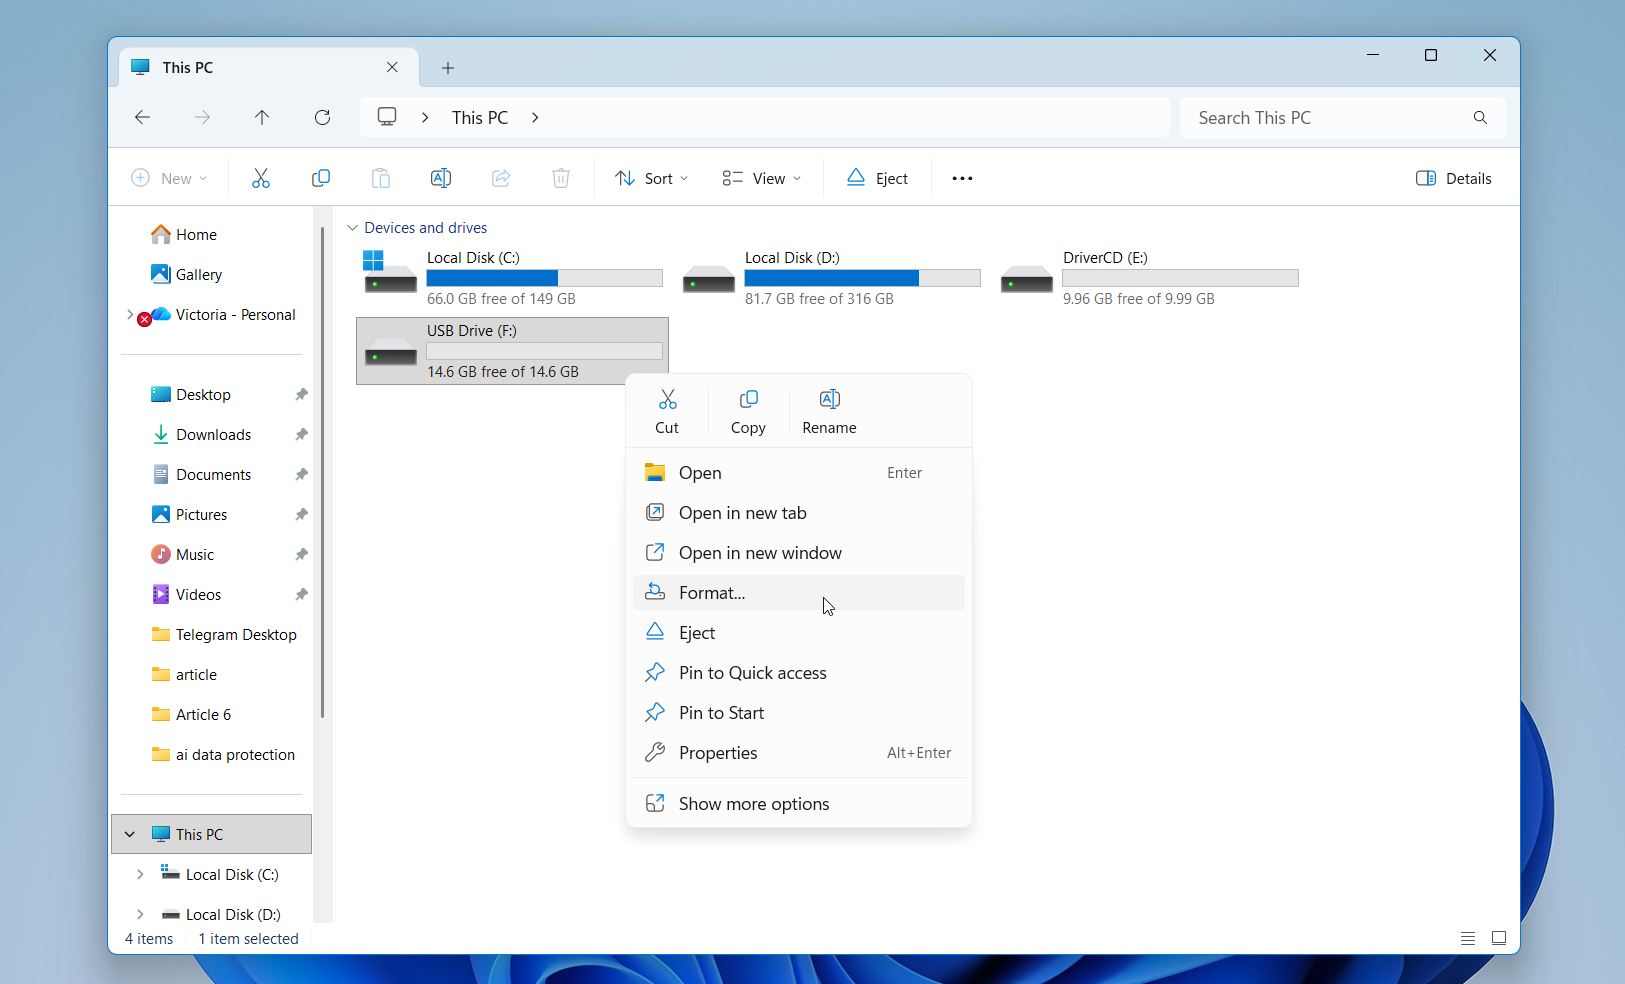This screenshot has height=984, width=1625.
Task: Switch to details list view icon
Action: 1468,938
